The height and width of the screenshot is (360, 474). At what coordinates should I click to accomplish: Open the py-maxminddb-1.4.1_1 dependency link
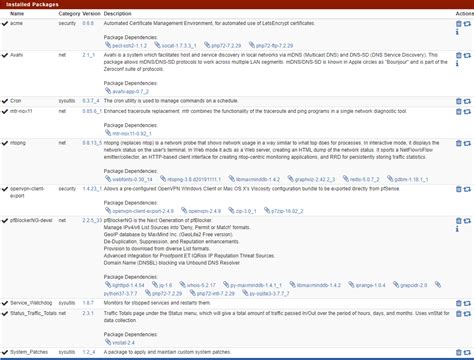(x=252, y=285)
